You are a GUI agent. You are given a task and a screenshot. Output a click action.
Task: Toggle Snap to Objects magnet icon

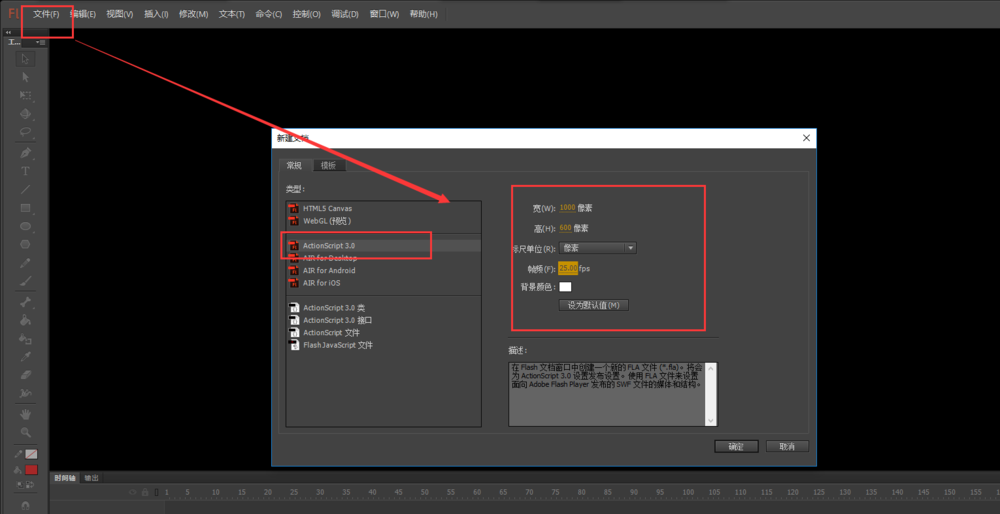[x=26, y=505]
